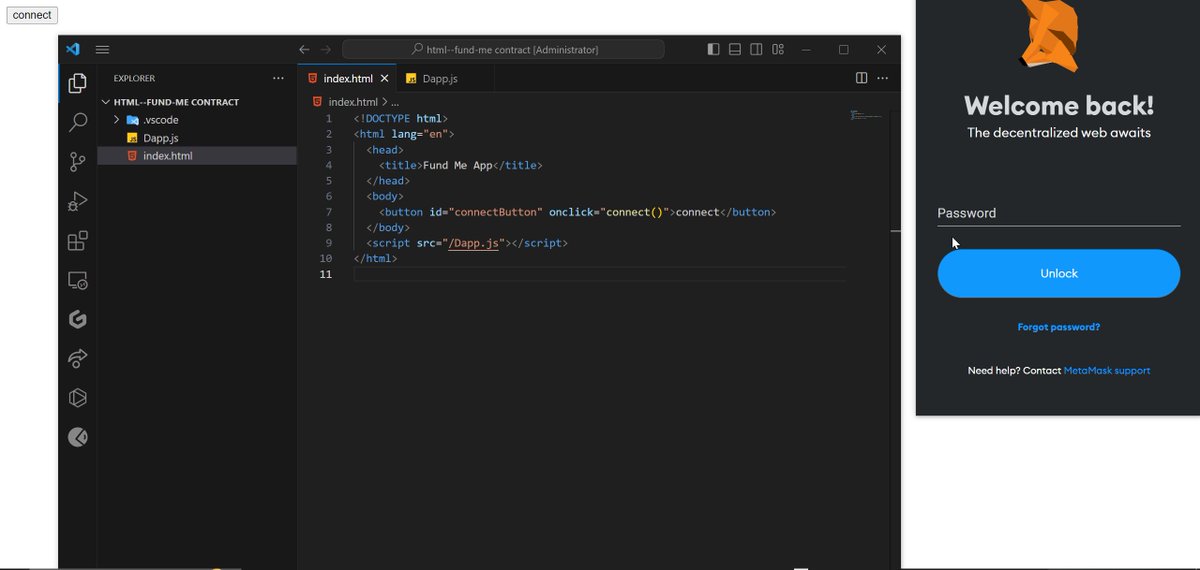Image resolution: width=1200 pixels, height=570 pixels.
Task: Go back with the left arrow in title bar
Action: click(x=304, y=49)
